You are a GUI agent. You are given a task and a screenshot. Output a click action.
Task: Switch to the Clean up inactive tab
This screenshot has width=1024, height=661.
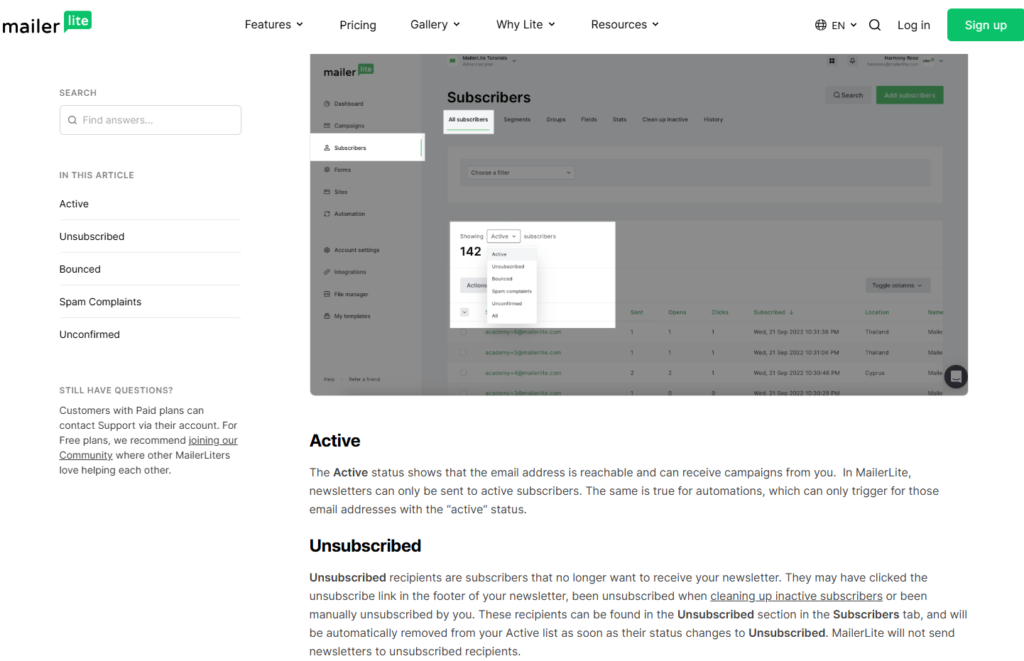[x=665, y=120]
